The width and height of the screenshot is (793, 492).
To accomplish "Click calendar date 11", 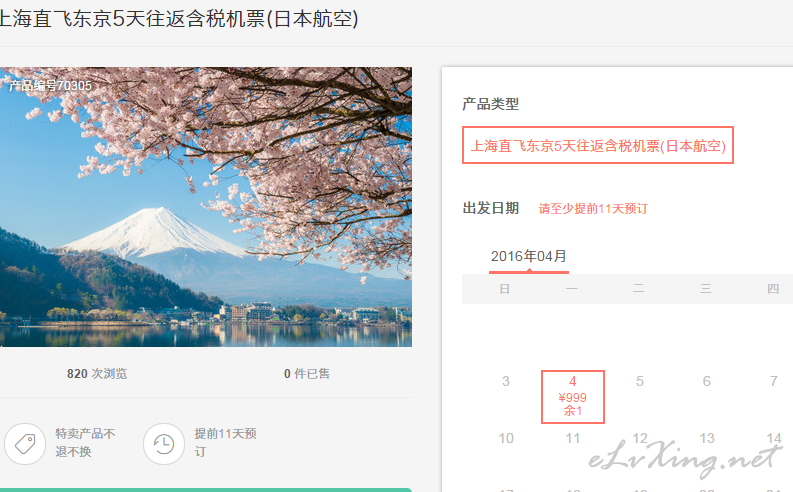I will [572, 438].
